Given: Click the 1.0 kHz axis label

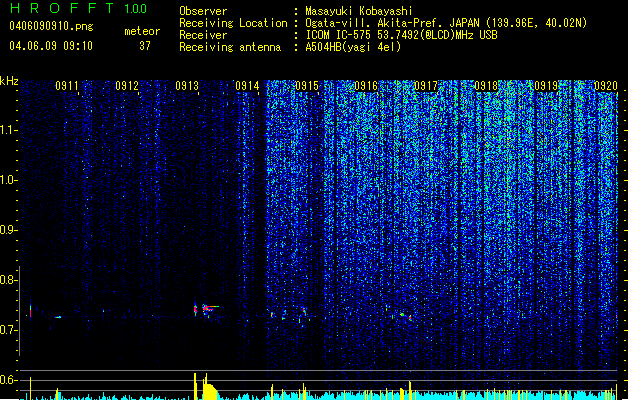Looking at the screenshot, I should coord(8,180).
